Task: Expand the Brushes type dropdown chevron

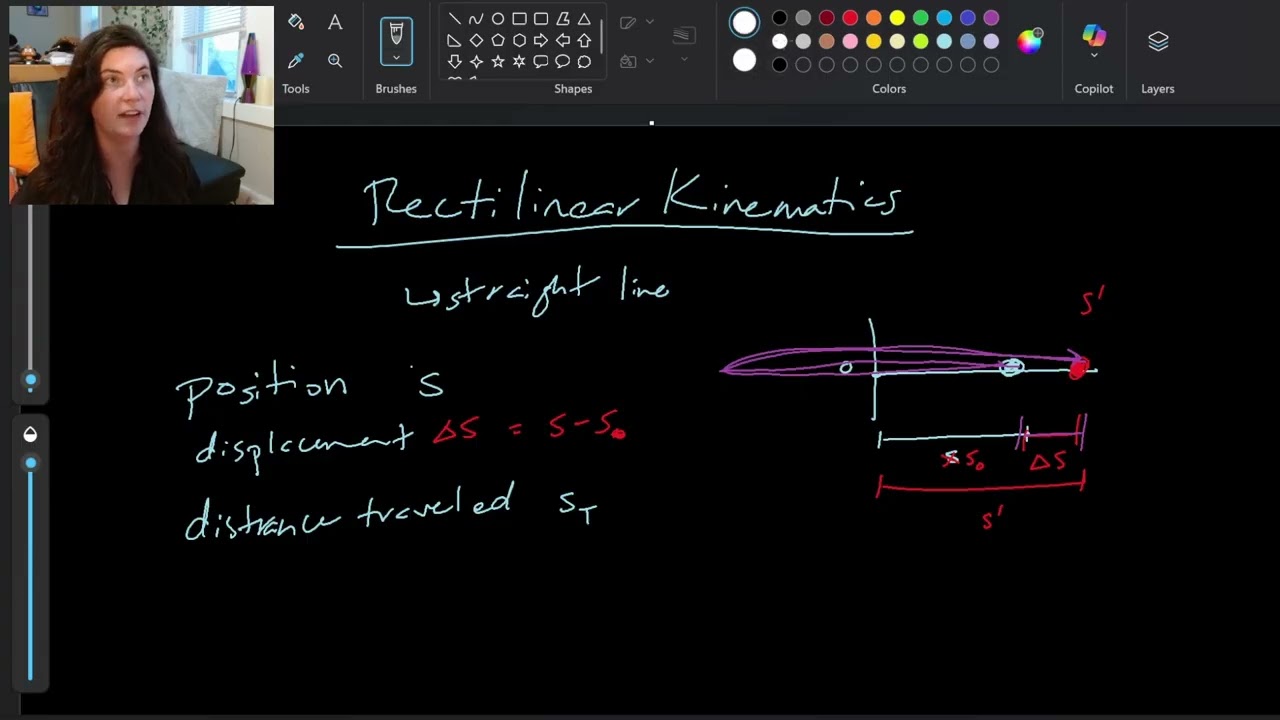Action: (x=396, y=58)
